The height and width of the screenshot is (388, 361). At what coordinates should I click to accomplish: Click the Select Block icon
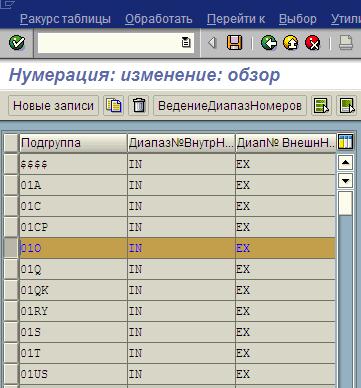347,106
